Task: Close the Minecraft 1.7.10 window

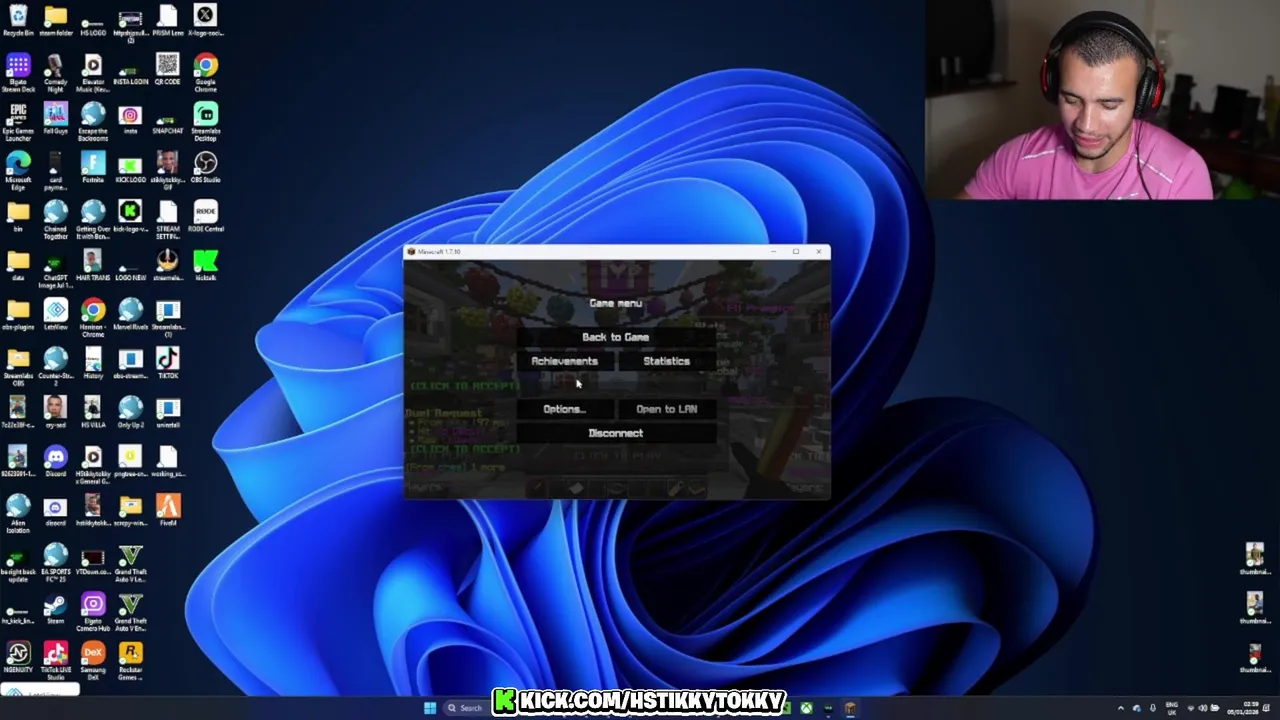Action: tap(818, 251)
